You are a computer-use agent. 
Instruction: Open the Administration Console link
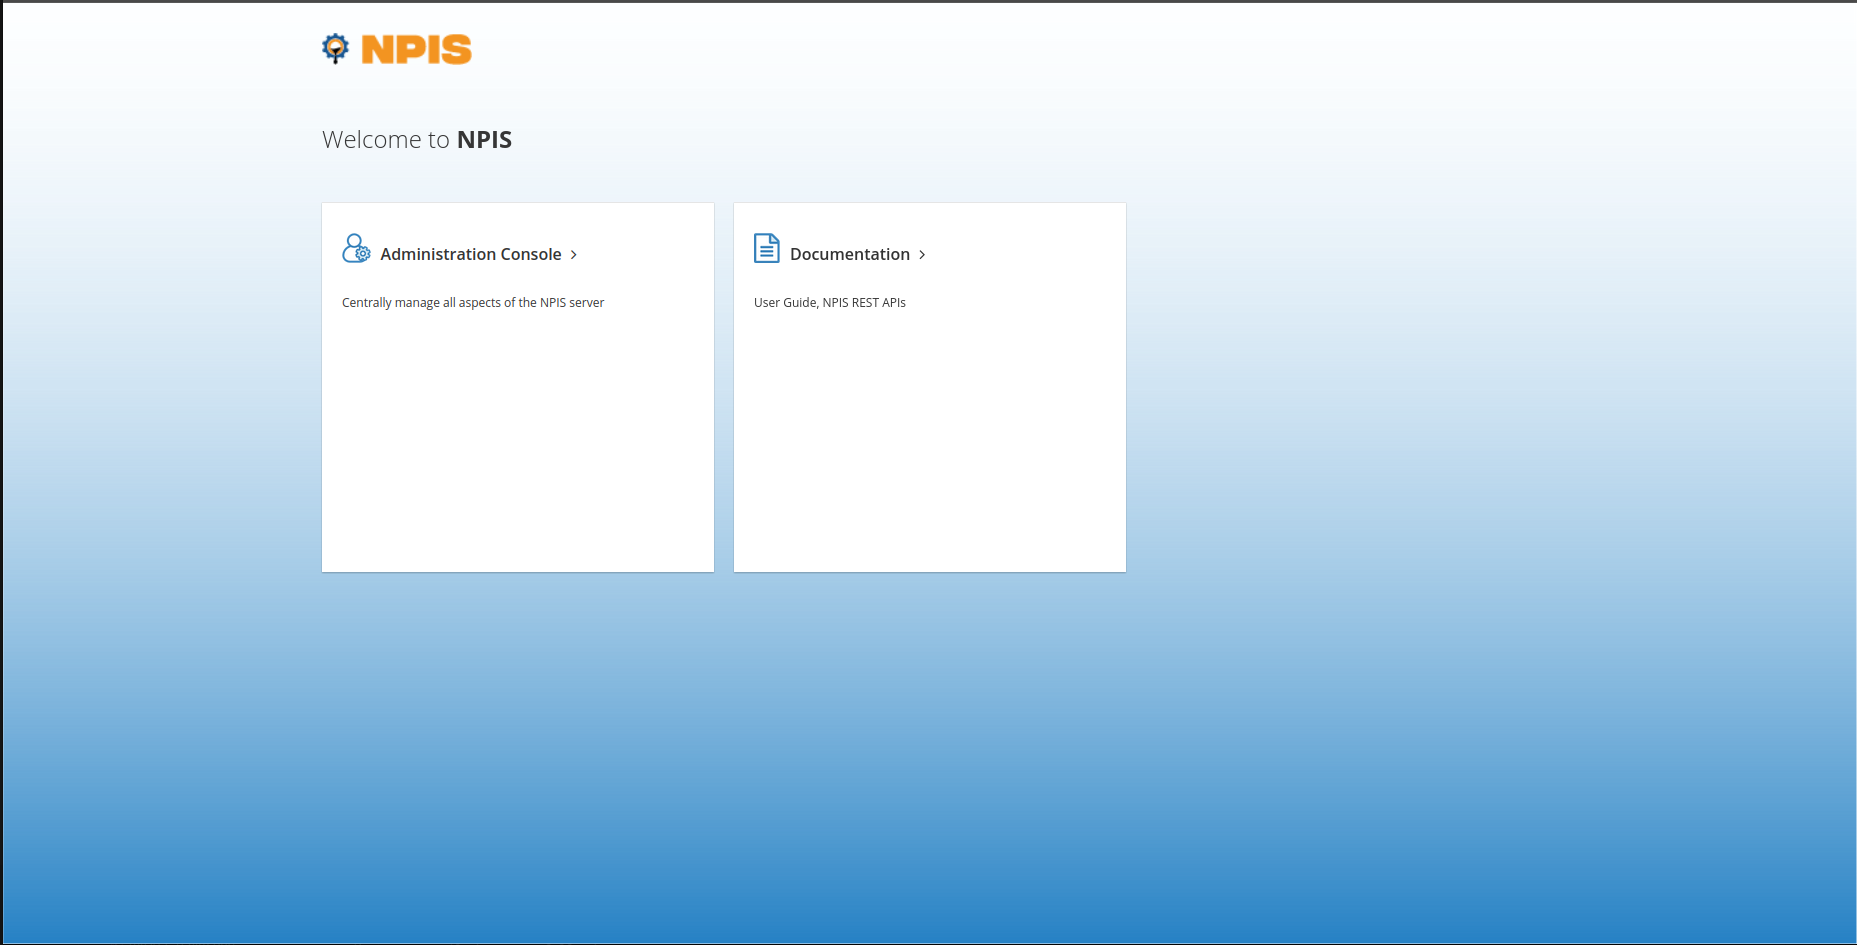[470, 254]
